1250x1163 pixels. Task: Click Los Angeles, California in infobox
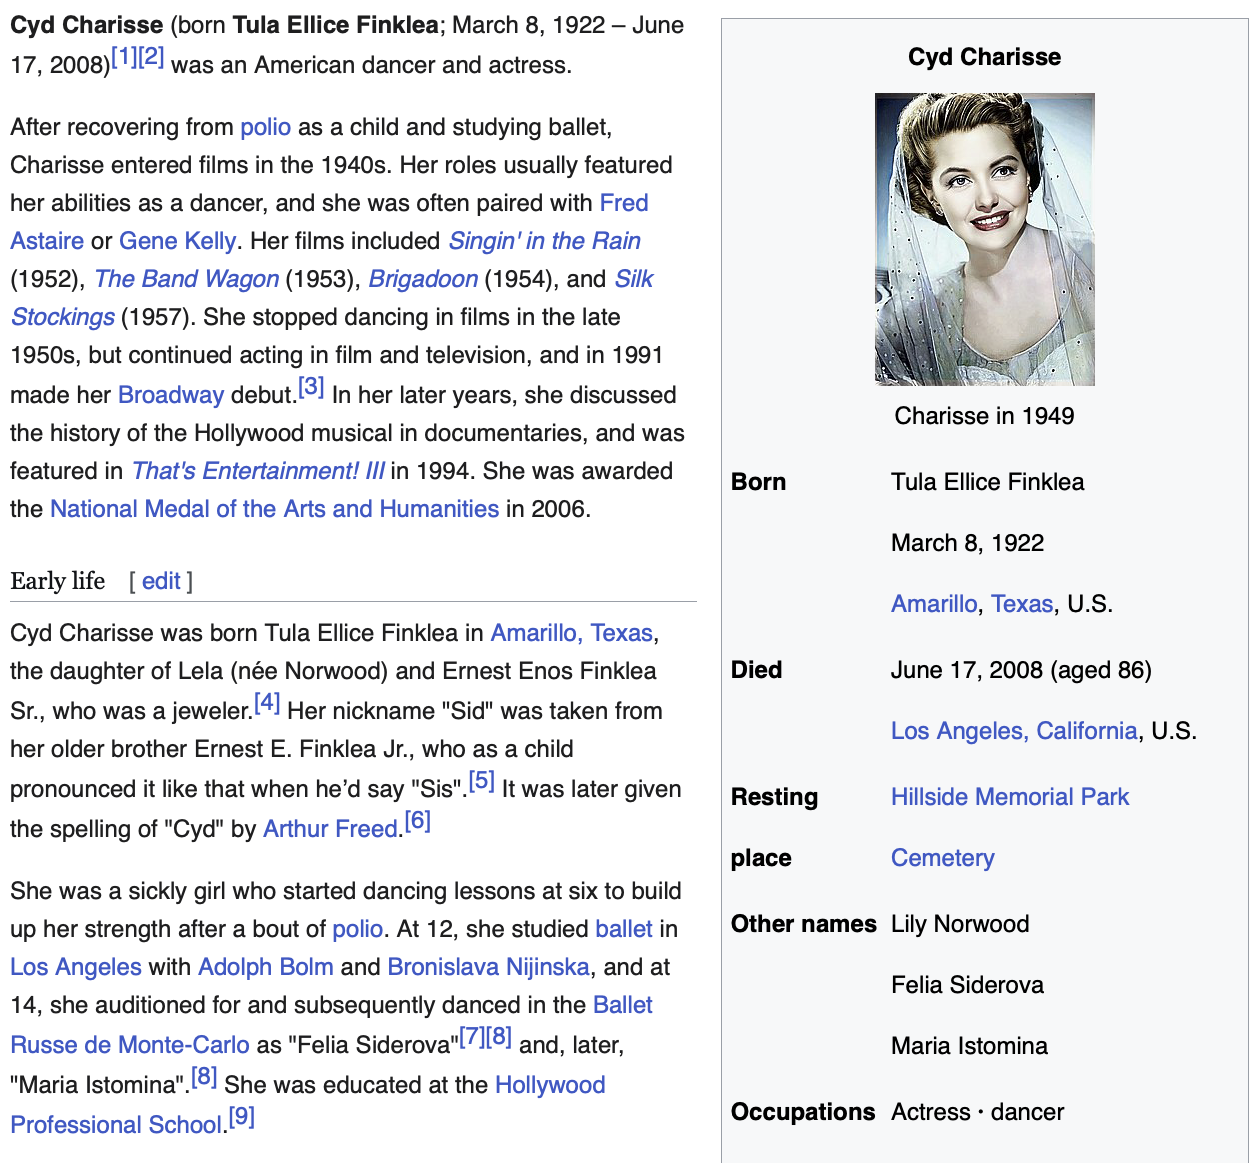pos(1014,731)
